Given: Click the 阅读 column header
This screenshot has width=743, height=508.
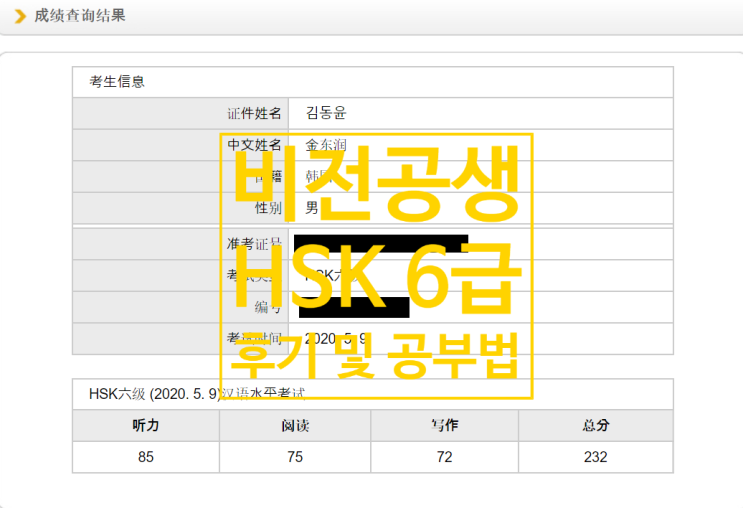Looking at the screenshot, I should click(295, 426).
